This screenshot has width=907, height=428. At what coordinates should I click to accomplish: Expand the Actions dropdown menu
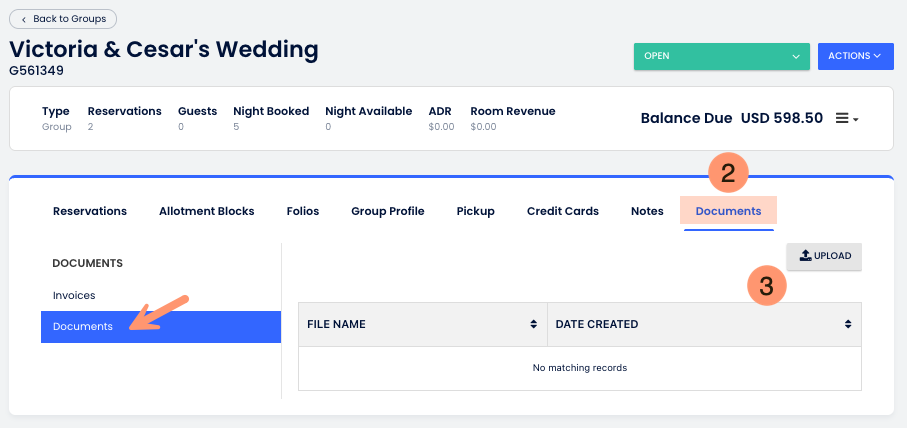click(855, 56)
